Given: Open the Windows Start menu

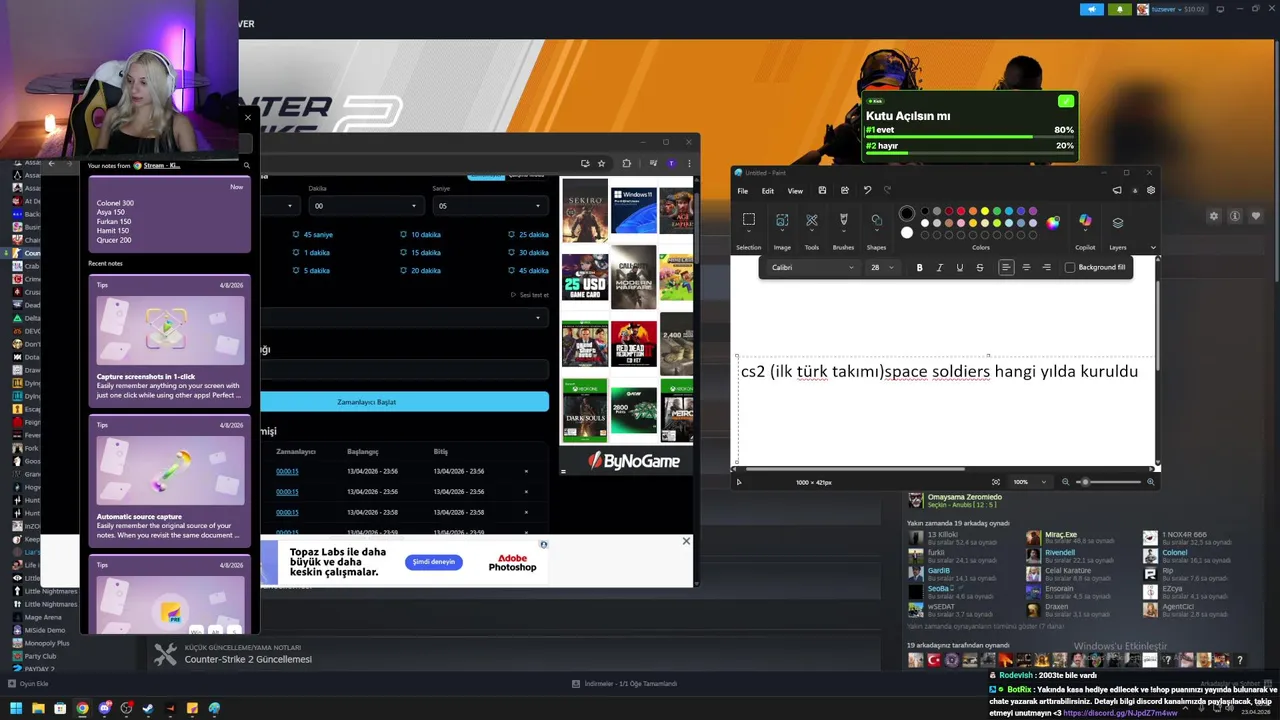Looking at the screenshot, I should tap(16, 709).
